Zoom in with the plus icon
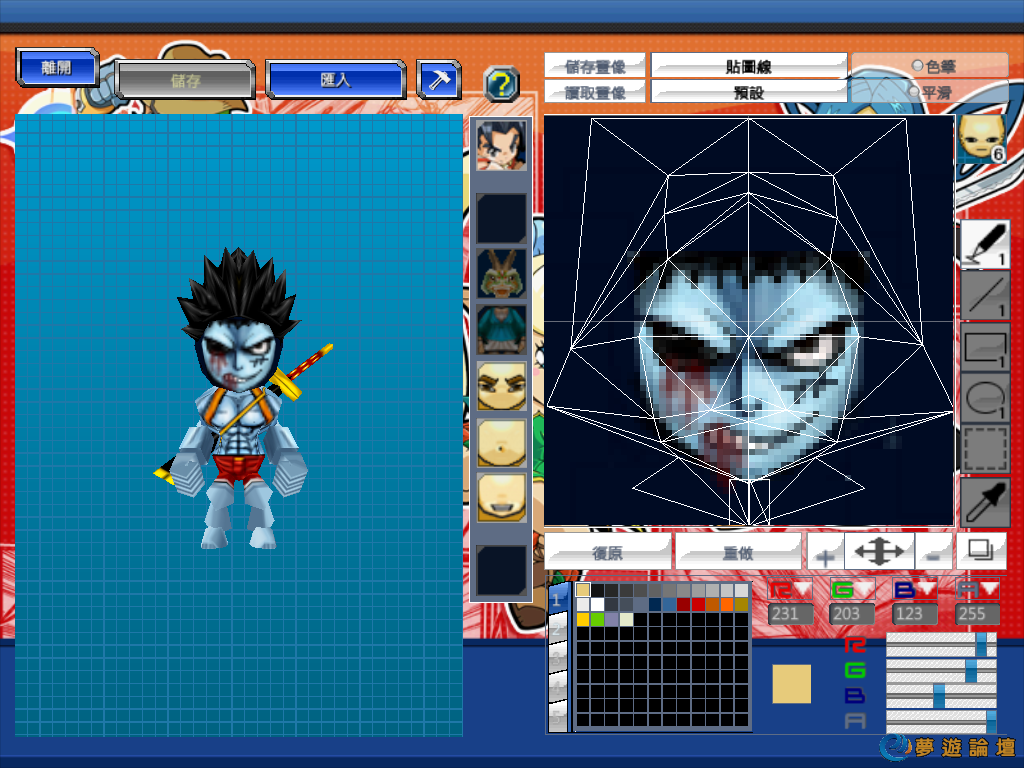1024x768 pixels. 825,553
